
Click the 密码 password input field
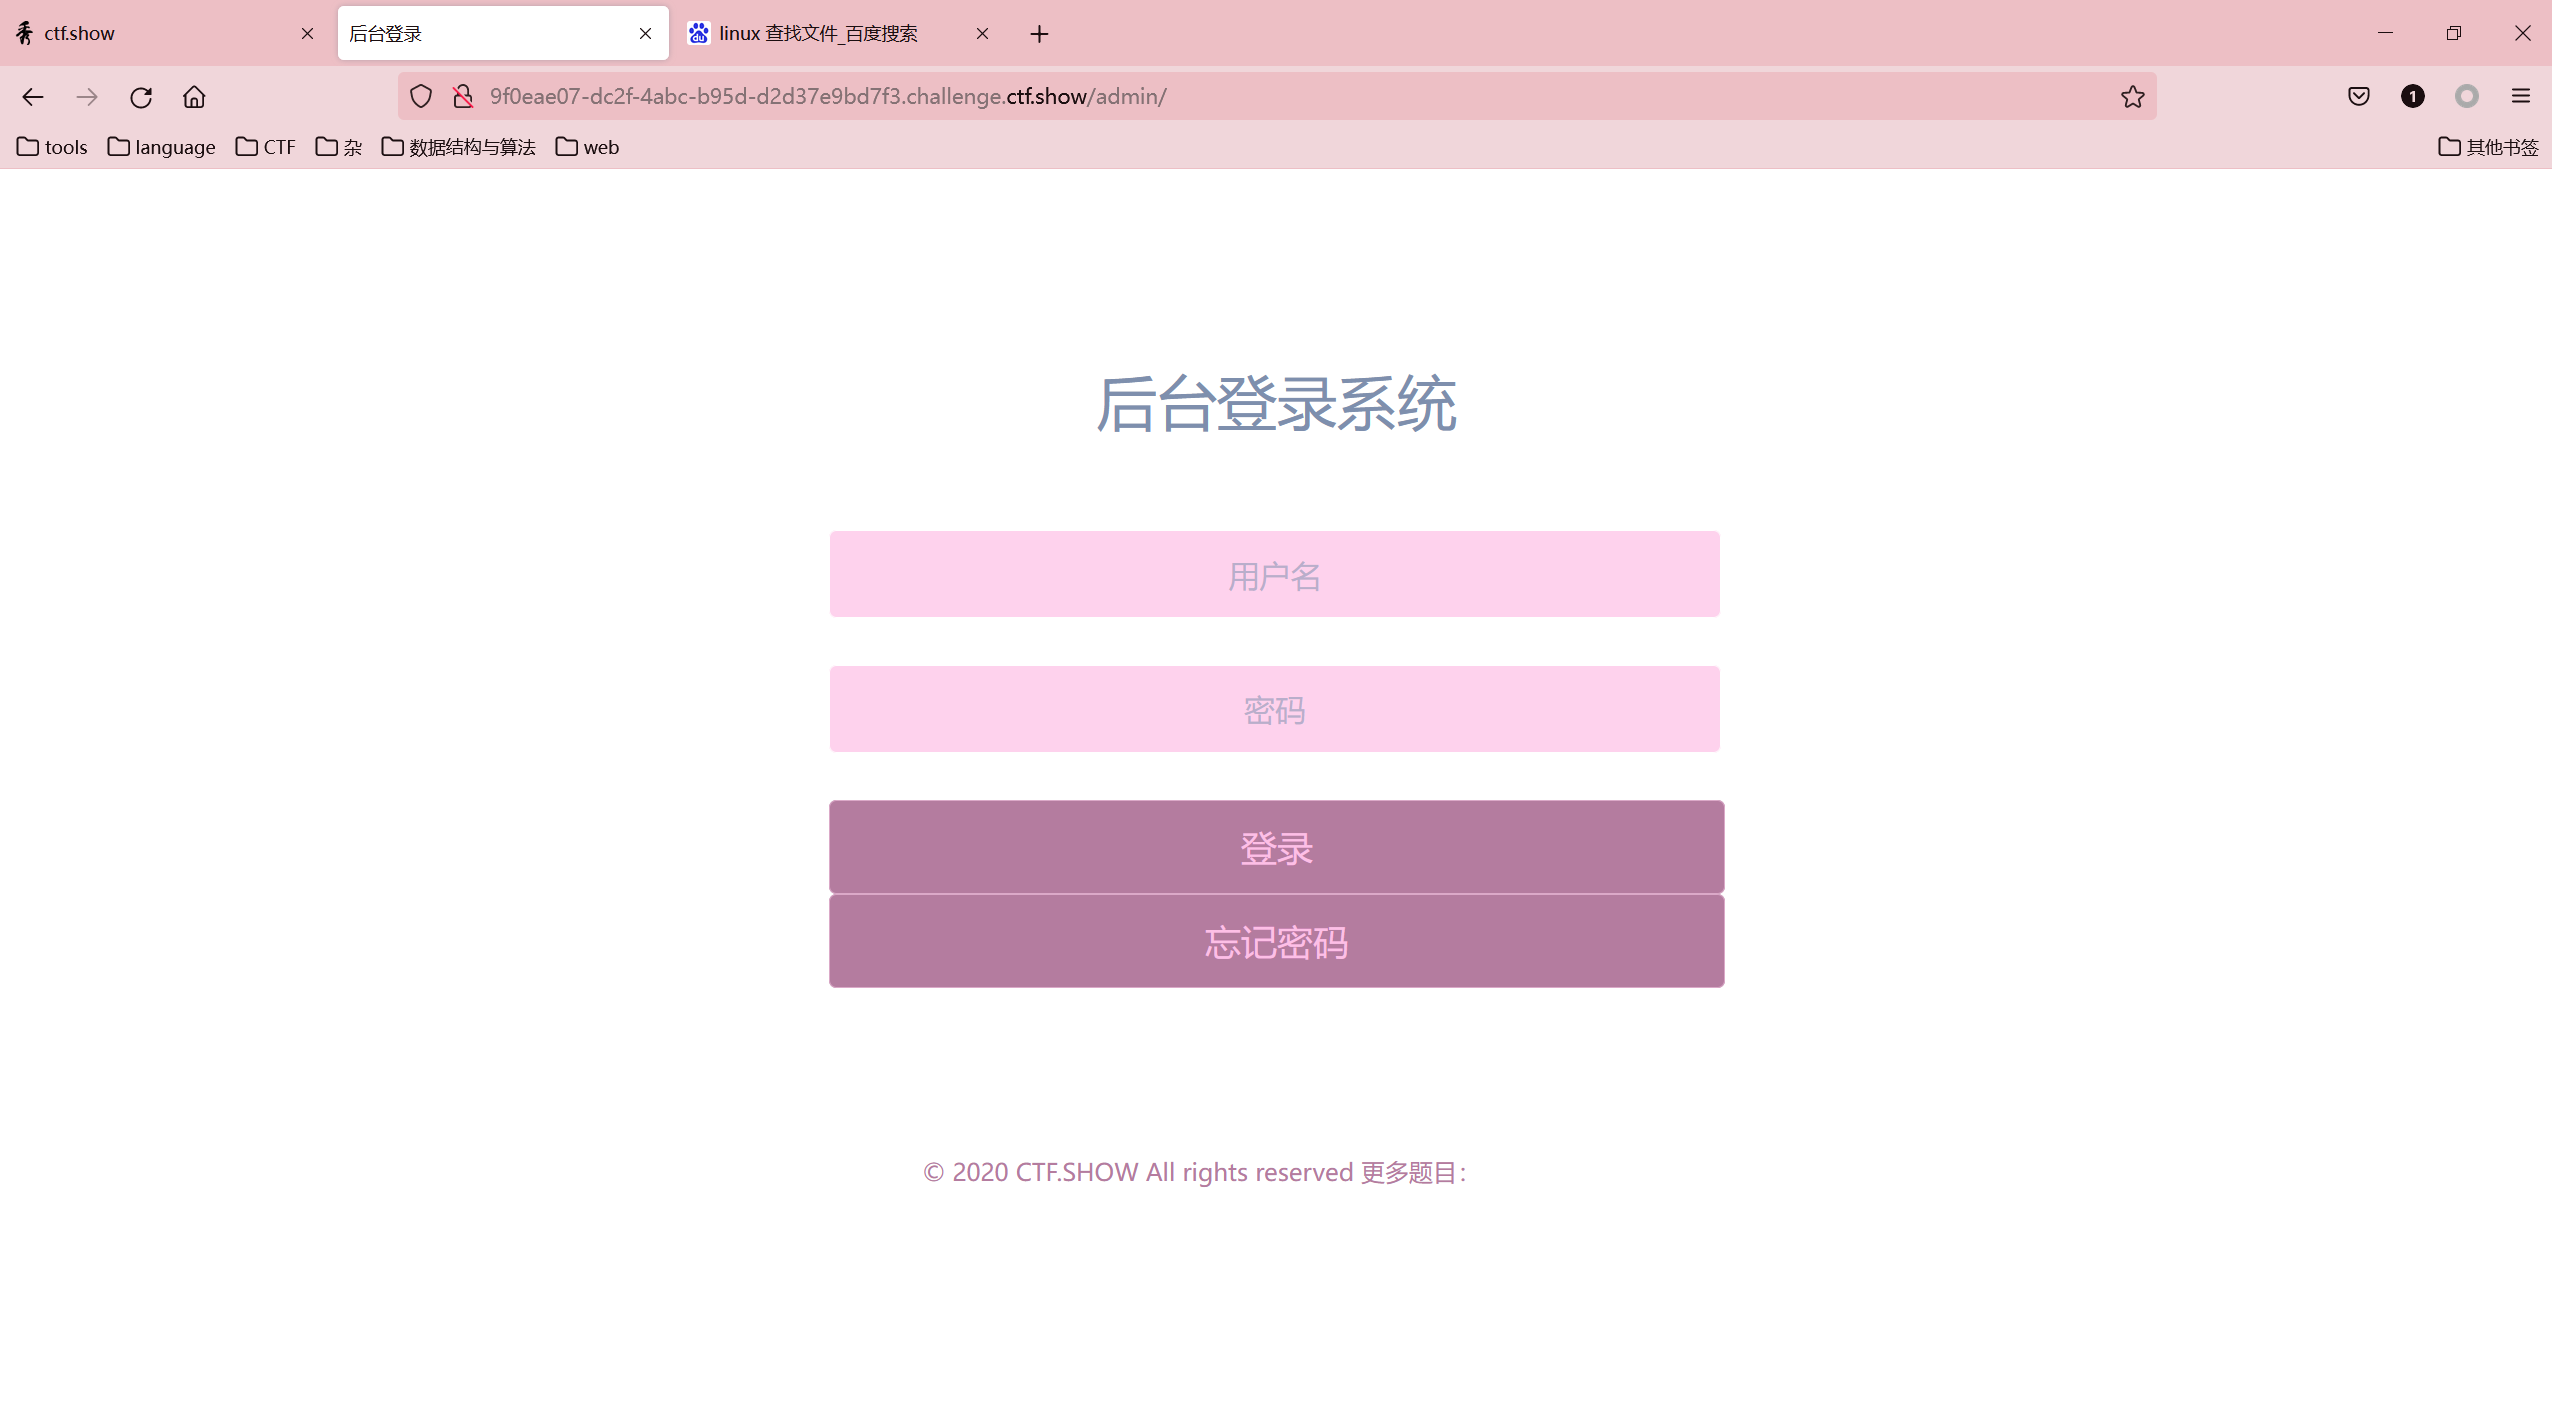point(1274,708)
